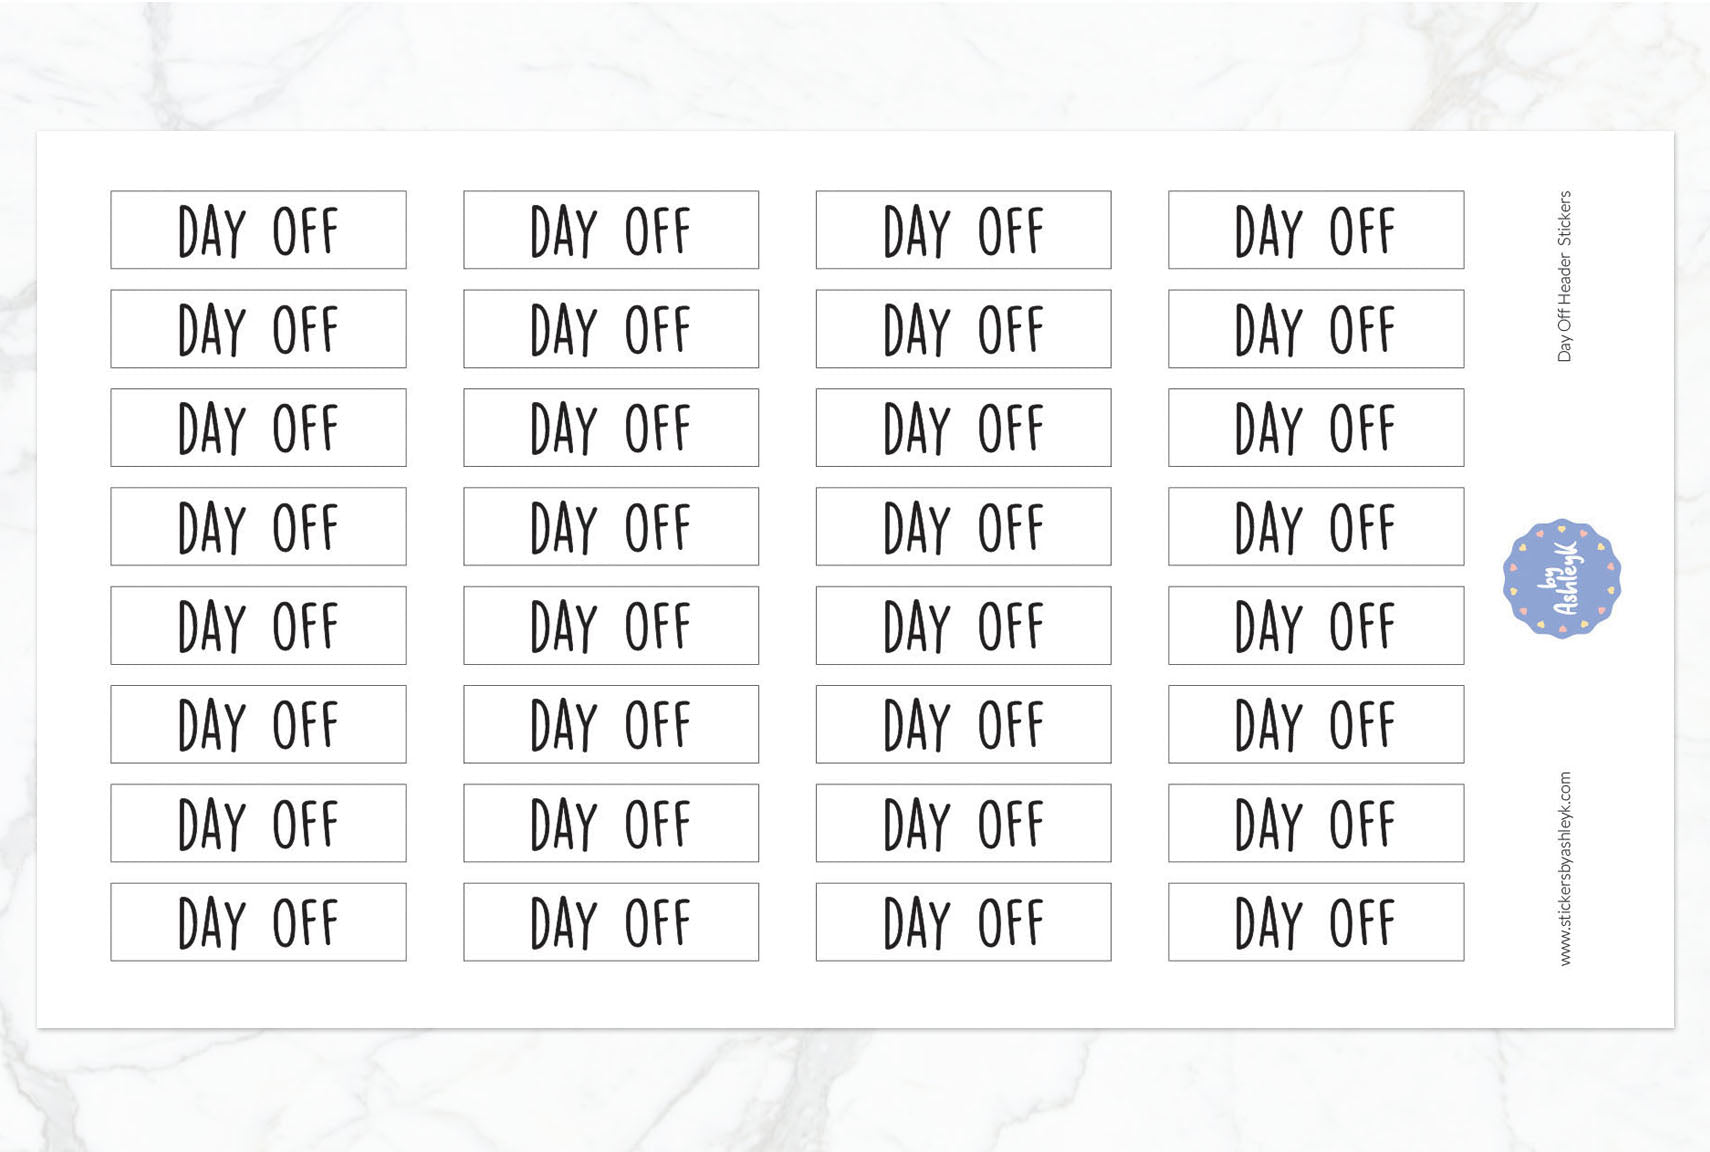Image resolution: width=1710 pixels, height=1152 pixels.
Task: Select the top-right DAY OFF sticker
Action: (x=1315, y=230)
